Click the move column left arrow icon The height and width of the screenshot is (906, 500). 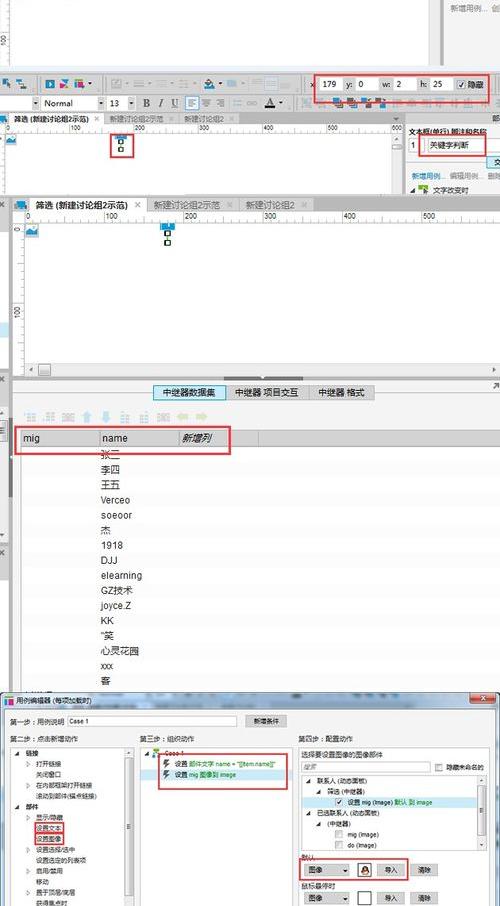point(183,417)
